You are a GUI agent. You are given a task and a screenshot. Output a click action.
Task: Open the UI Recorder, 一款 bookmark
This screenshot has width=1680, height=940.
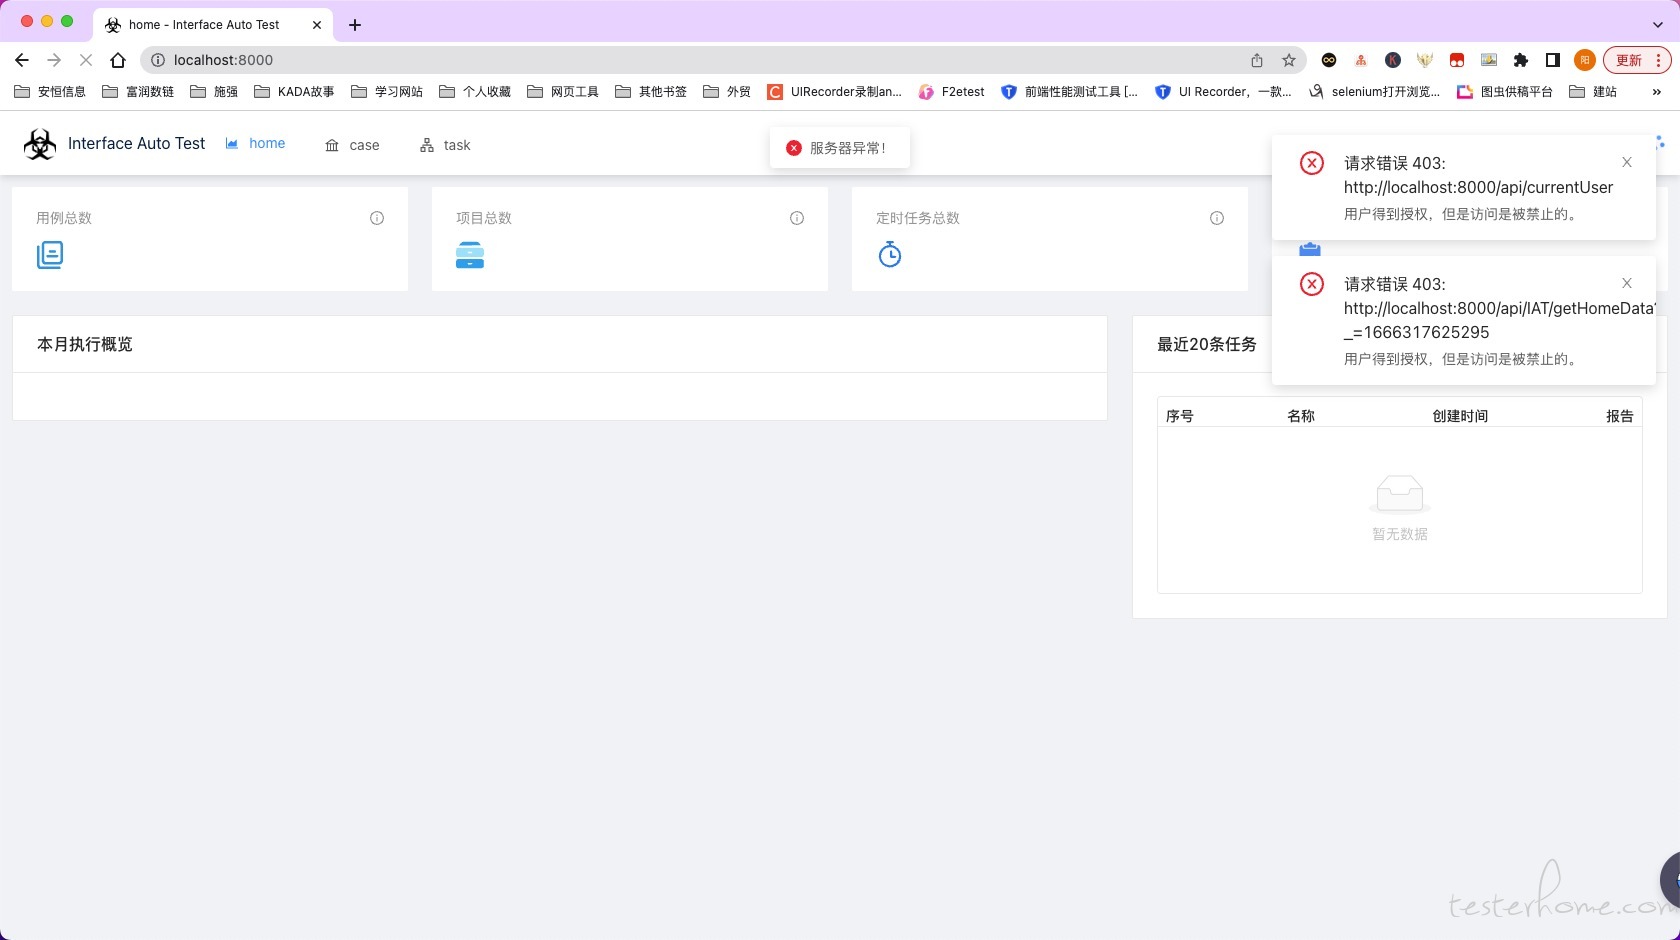pos(1223,92)
